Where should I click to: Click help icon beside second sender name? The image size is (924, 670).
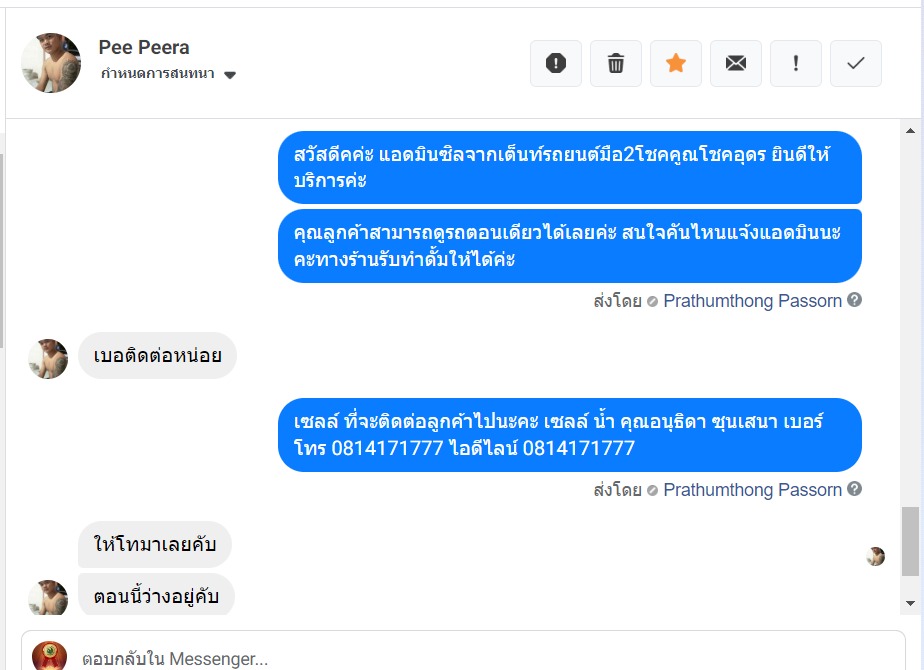[x=855, y=489]
